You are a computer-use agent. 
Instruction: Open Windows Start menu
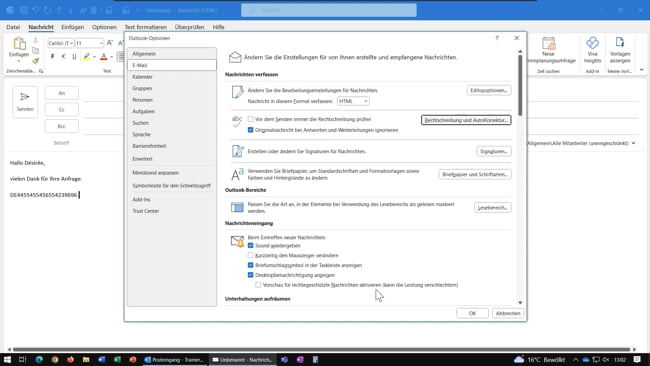point(7,359)
